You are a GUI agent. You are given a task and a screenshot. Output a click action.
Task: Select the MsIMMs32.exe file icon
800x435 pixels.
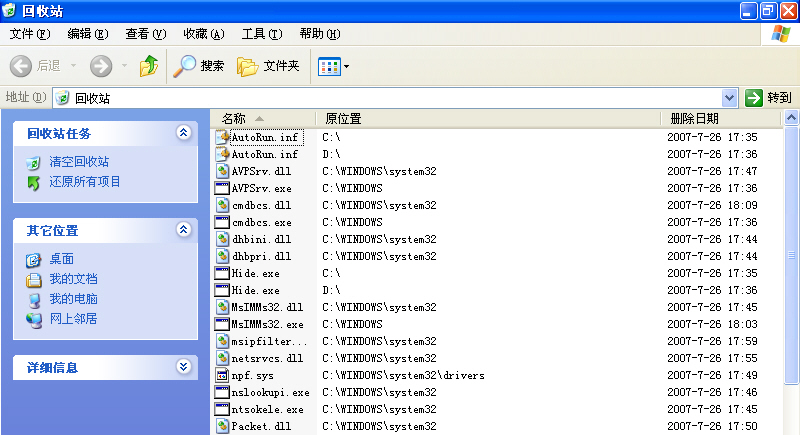(222, 324)
